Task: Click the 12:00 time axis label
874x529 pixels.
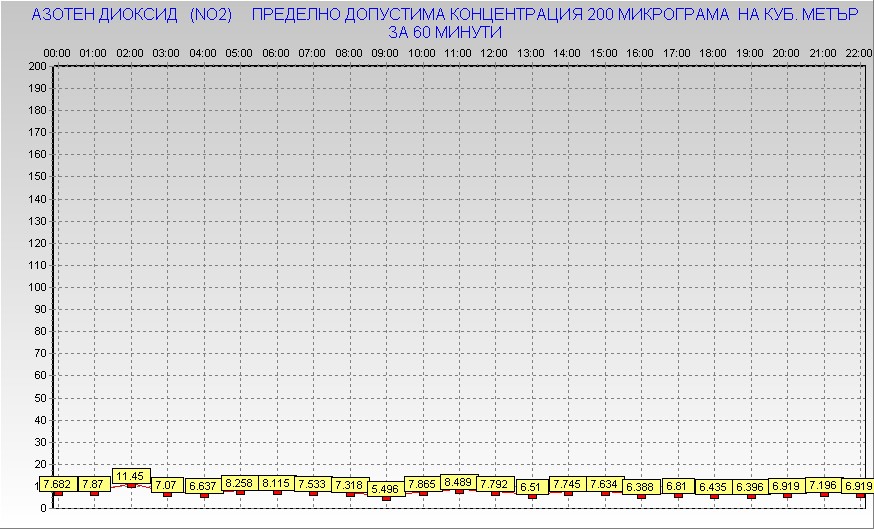Action: click(x=494, y=52)
